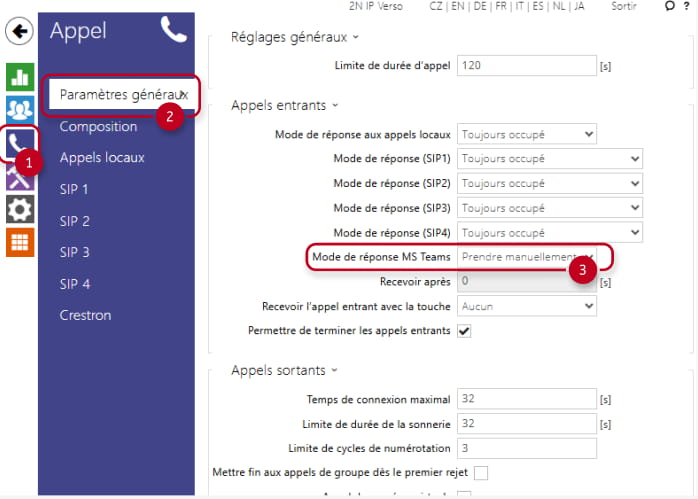Switch language to CZ
The height and width of the screenshot is (499, 698).
(x=436, y=6)
